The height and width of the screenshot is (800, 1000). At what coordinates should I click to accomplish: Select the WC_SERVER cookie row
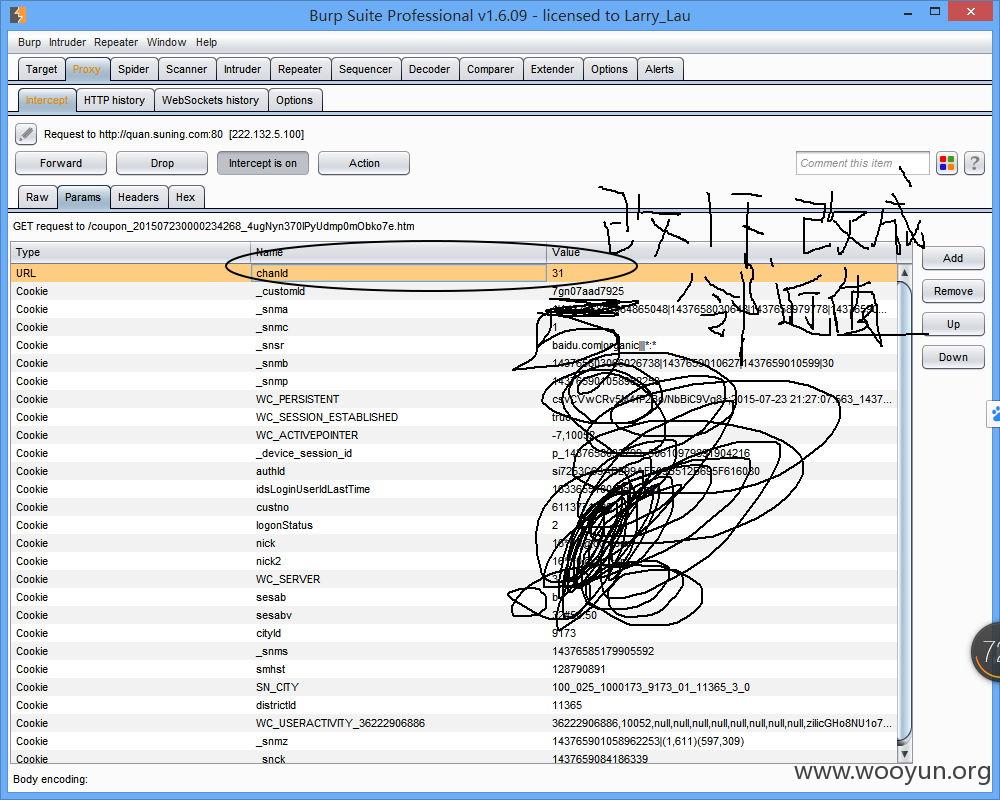point(453,579)
